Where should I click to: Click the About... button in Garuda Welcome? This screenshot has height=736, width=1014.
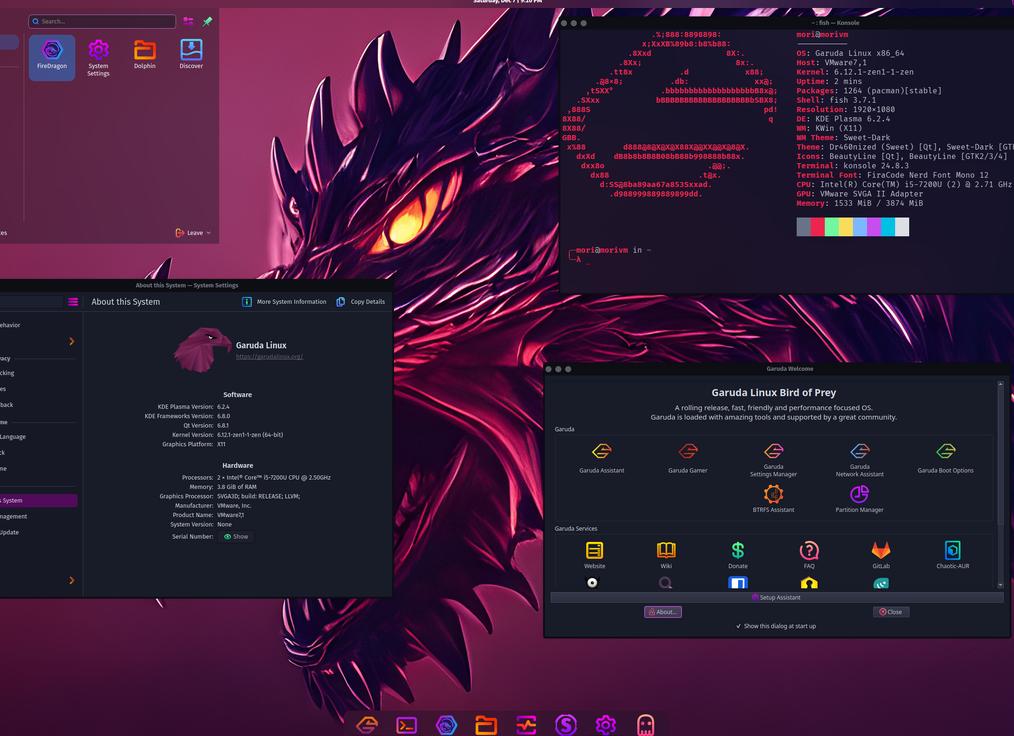(663, 612)
